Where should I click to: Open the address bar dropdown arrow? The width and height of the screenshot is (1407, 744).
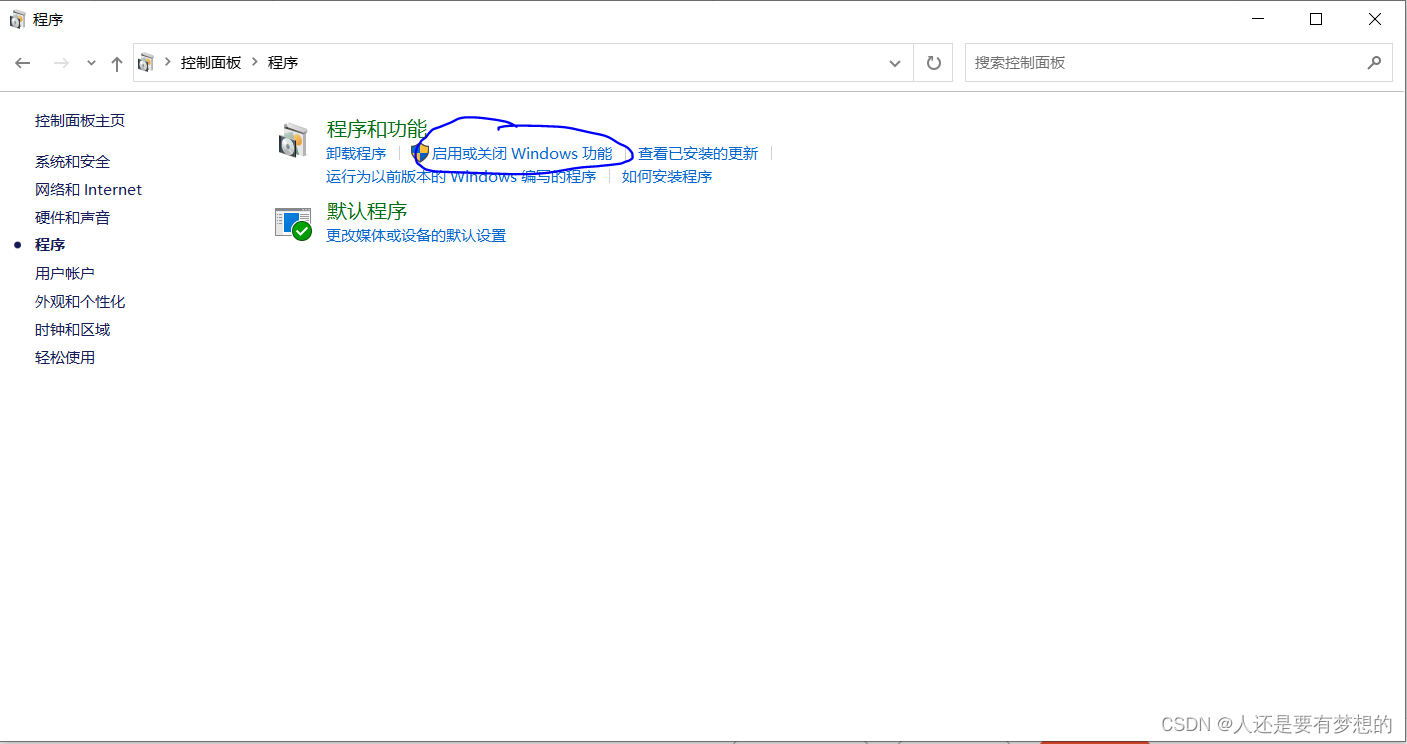click(895, 62)
